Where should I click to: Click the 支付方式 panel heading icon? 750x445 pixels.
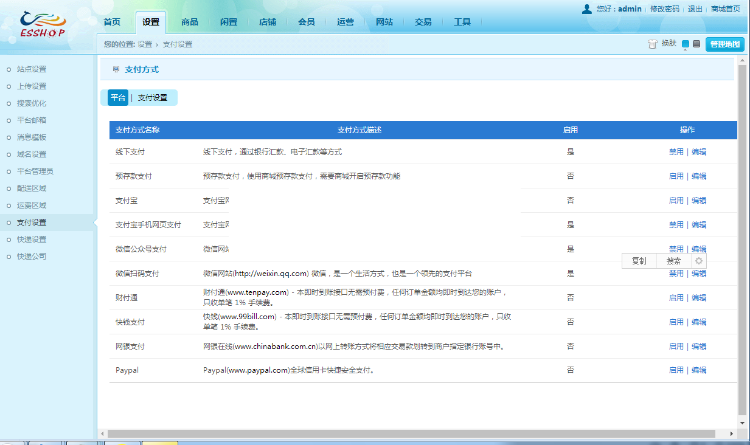pyautogui.click(x=116, y=69)
